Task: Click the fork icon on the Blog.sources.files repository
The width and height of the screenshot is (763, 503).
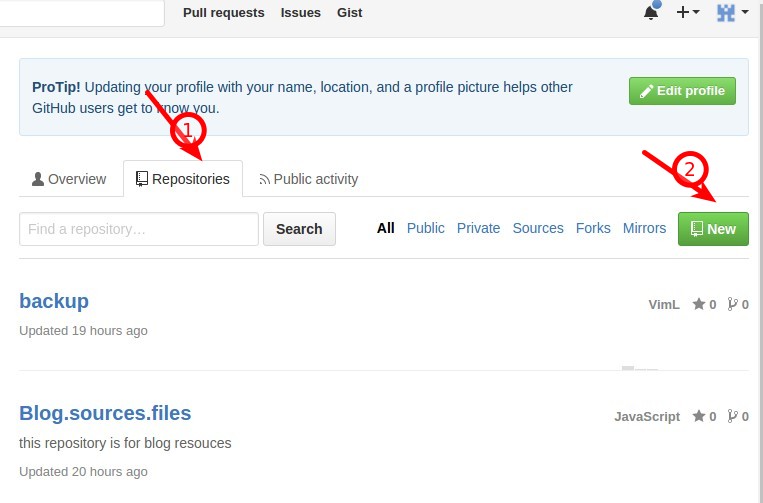Action: (732, 416)
